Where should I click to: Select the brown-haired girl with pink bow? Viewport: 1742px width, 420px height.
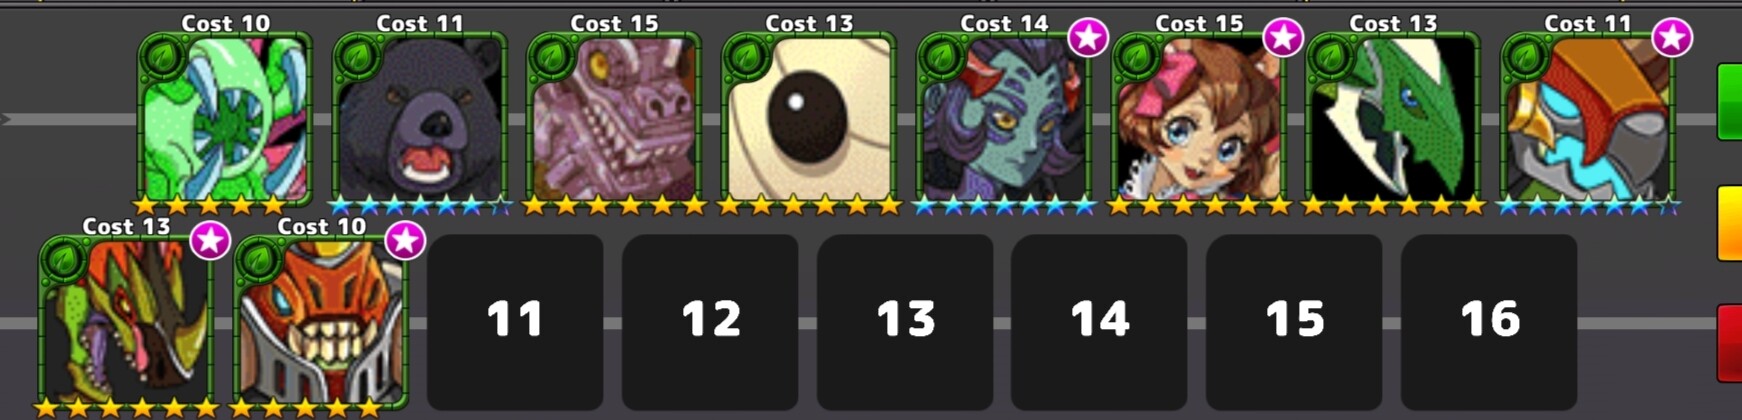pyautogui.click(x=1199, y=118)
